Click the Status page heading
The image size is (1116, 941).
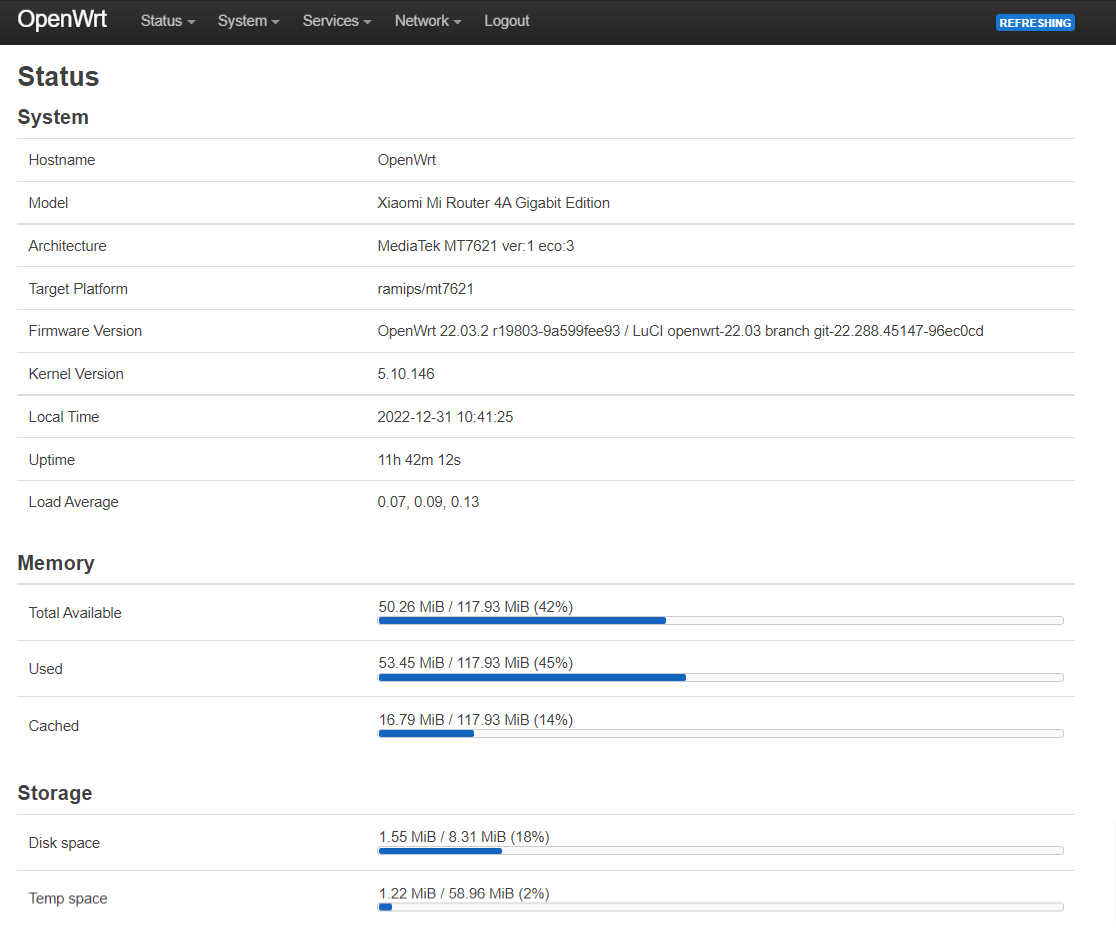pos(58,77)
